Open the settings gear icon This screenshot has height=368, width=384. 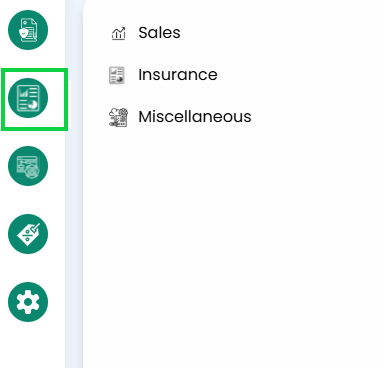[28, 302]
